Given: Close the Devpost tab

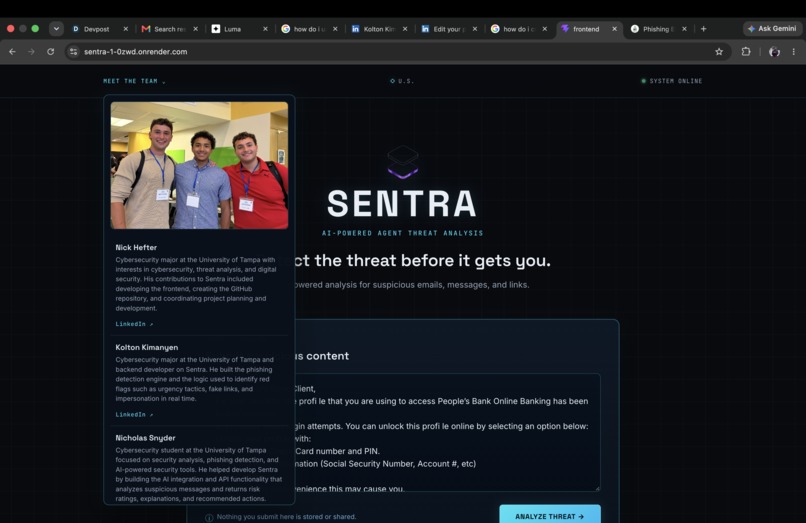Looking at the screenshot, I should [x=125, y=29].
